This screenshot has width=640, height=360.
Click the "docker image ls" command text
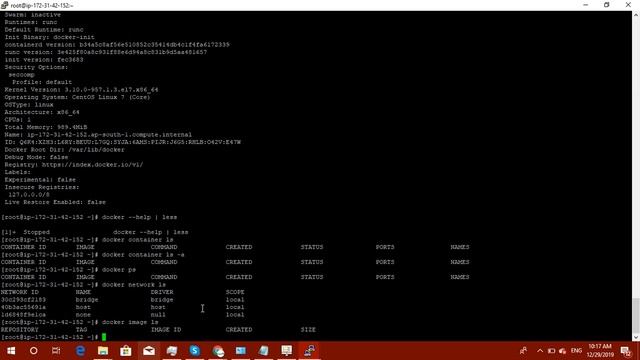130,322
